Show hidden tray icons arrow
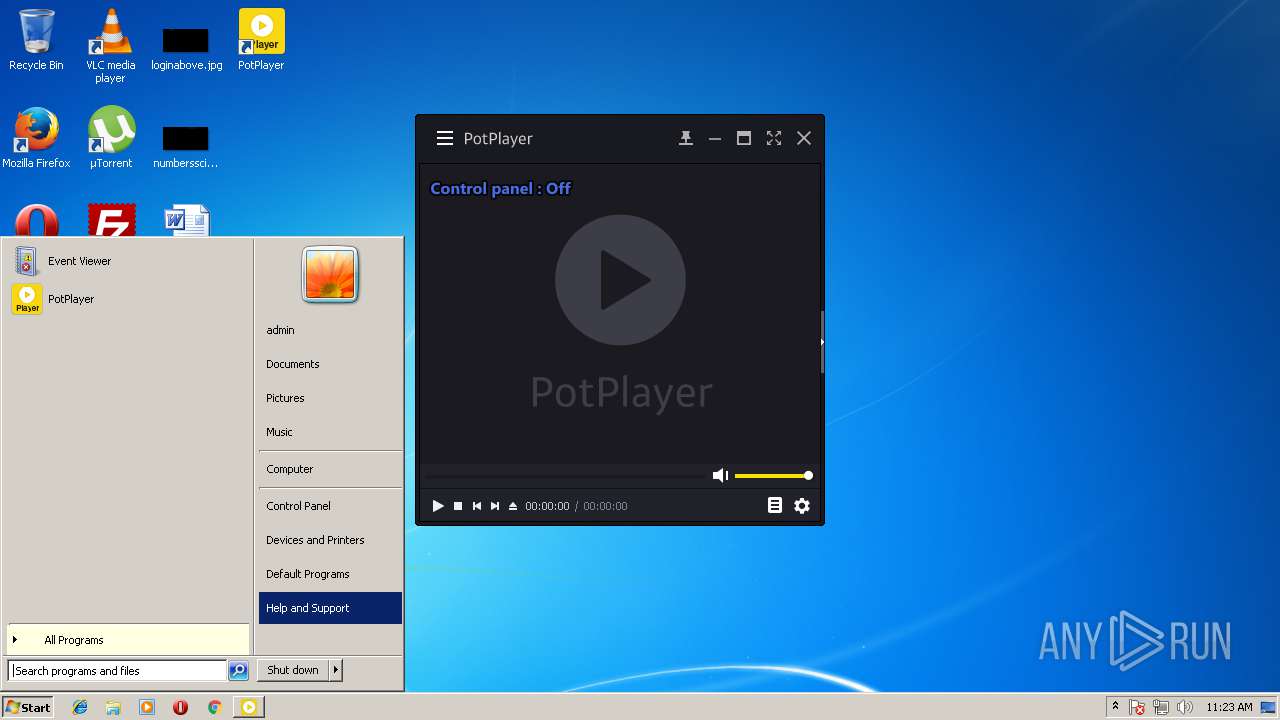This screenshot has height=720, width=1280. (1115, 707)
